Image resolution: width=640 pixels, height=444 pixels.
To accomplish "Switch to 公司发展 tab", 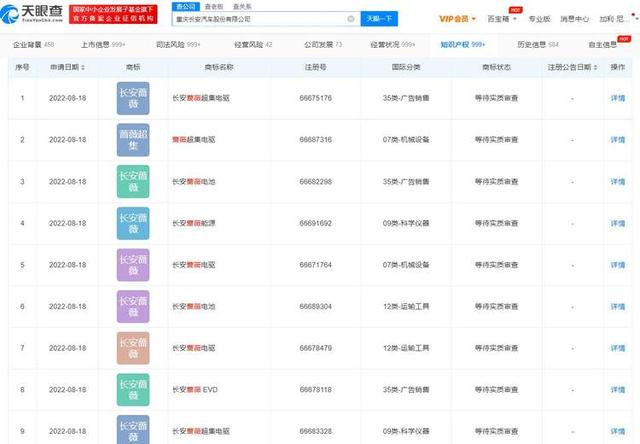I will (x=323, y=44).
